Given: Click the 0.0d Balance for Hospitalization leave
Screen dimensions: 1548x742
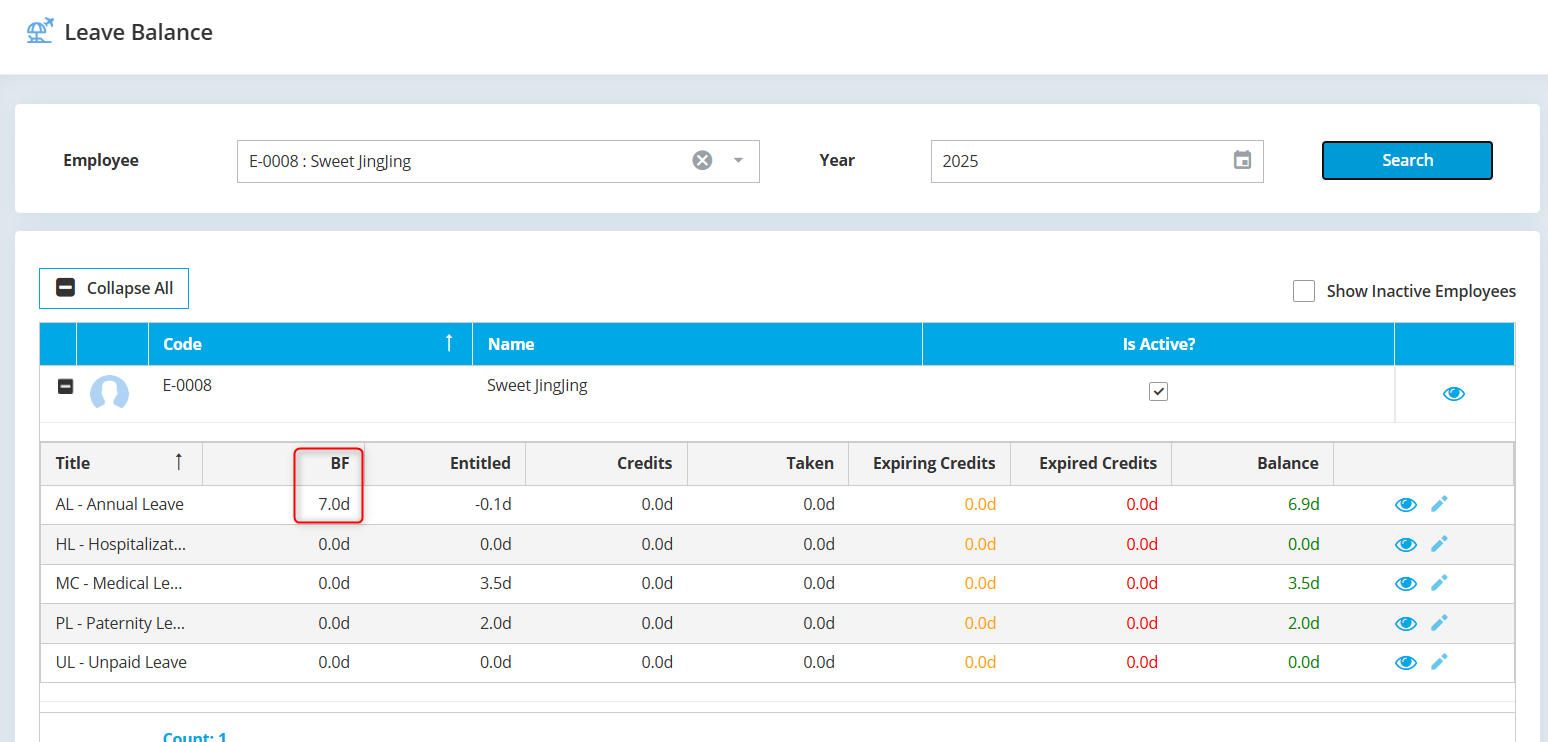Looking at the screenshot, I should (1303, 544).
